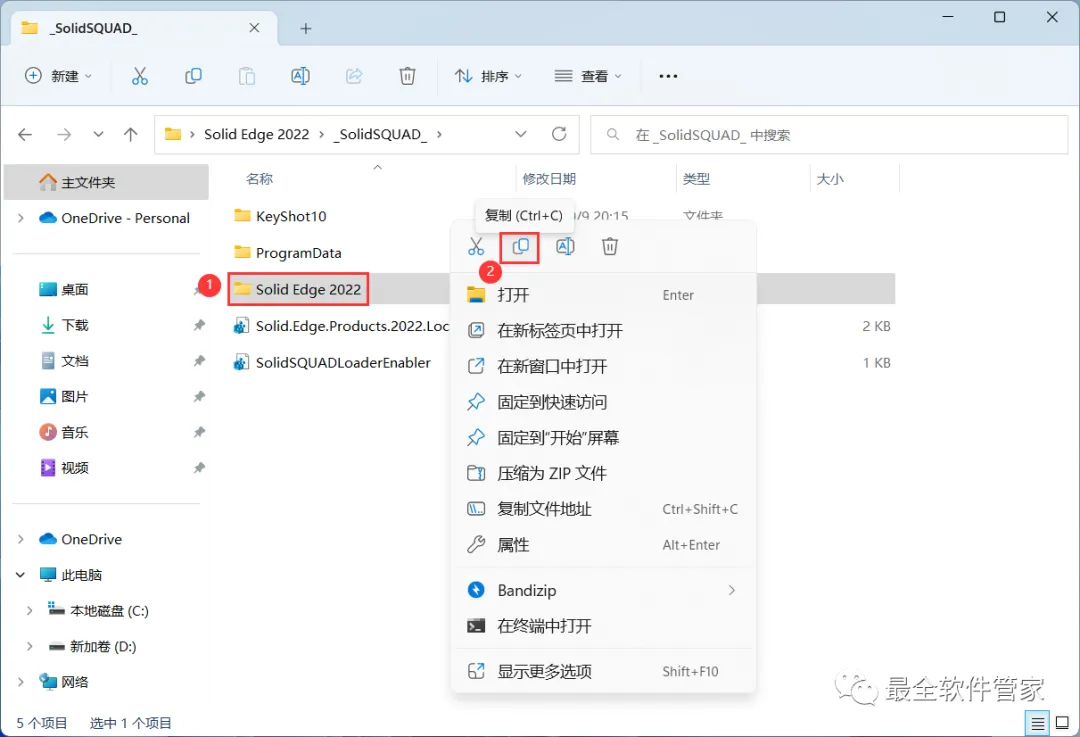Click the Cut icon in the toolbar

[x=140, y=76]
